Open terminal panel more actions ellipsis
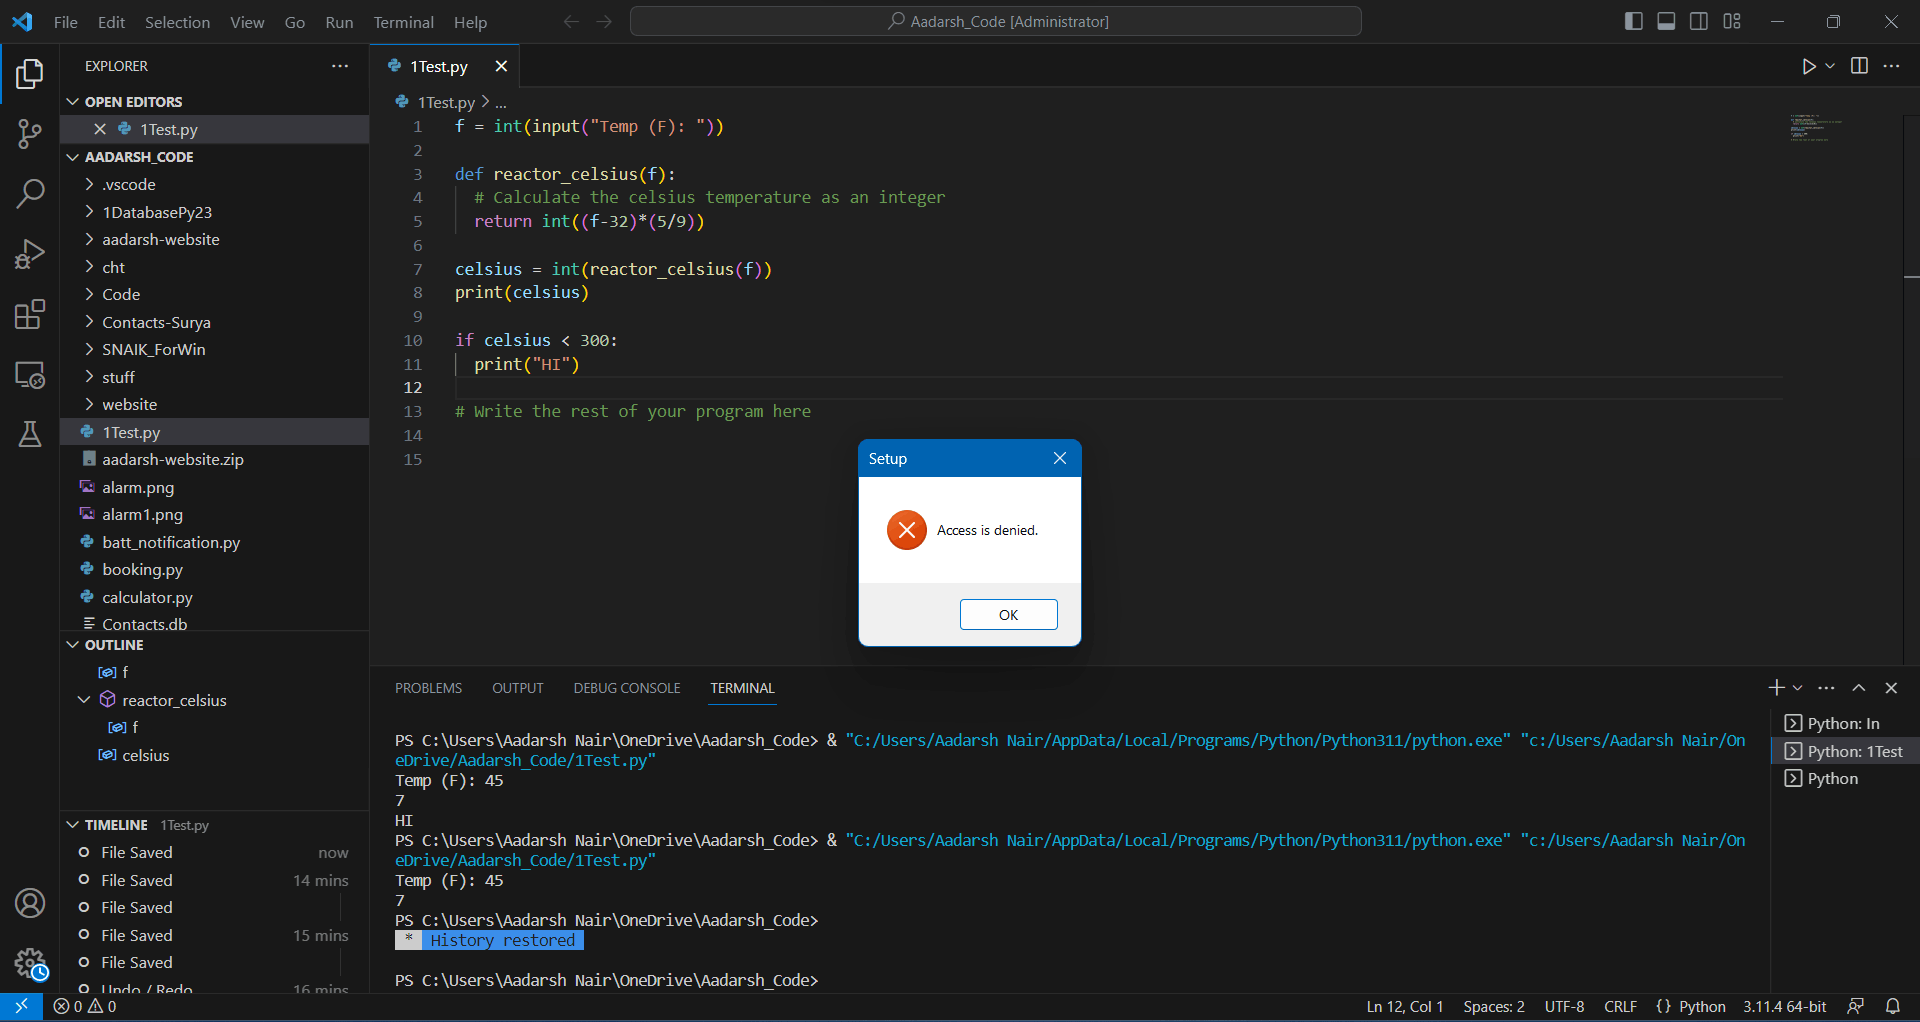 click(x=1826, y=688)
